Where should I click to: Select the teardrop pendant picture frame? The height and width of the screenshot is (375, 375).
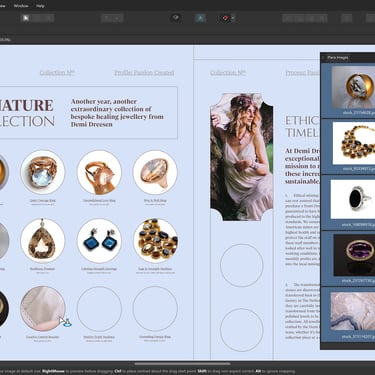43,241
